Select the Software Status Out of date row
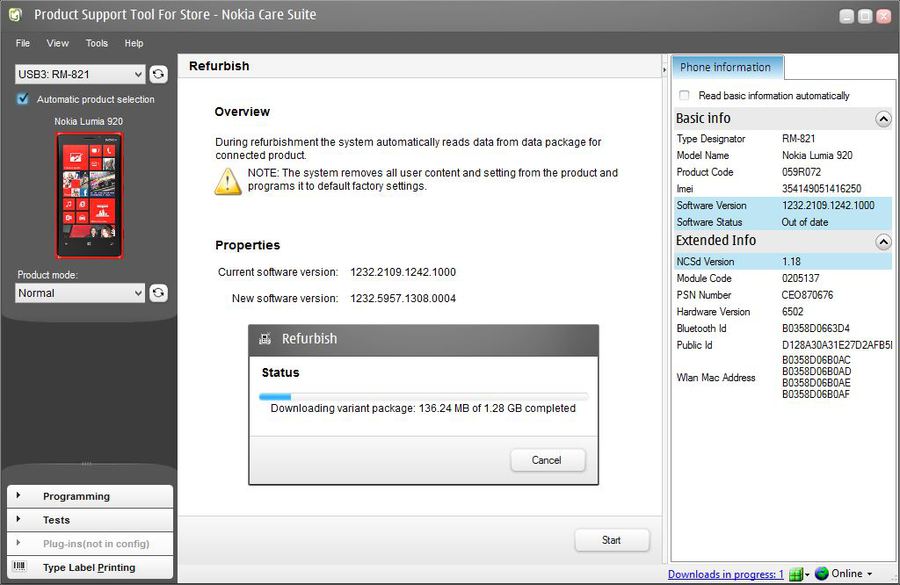 coord(783,222)
